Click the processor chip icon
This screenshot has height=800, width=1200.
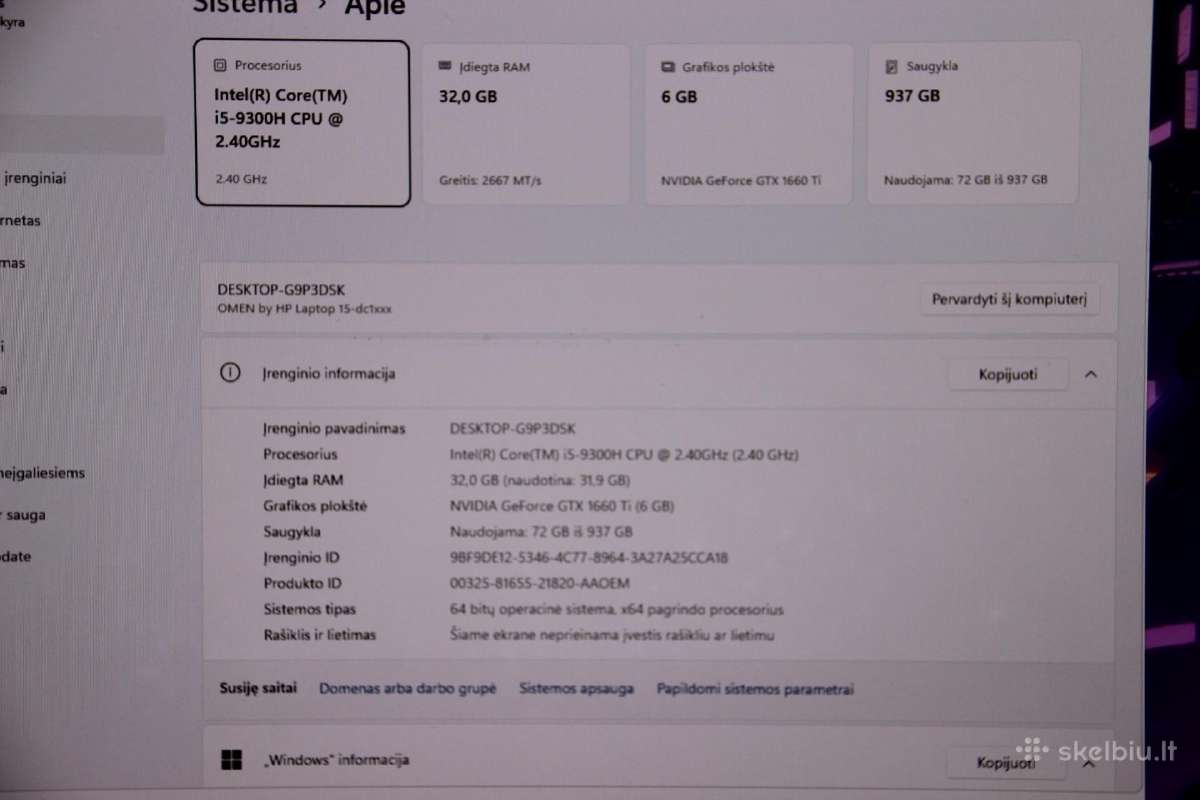click(x=220, y=66)
